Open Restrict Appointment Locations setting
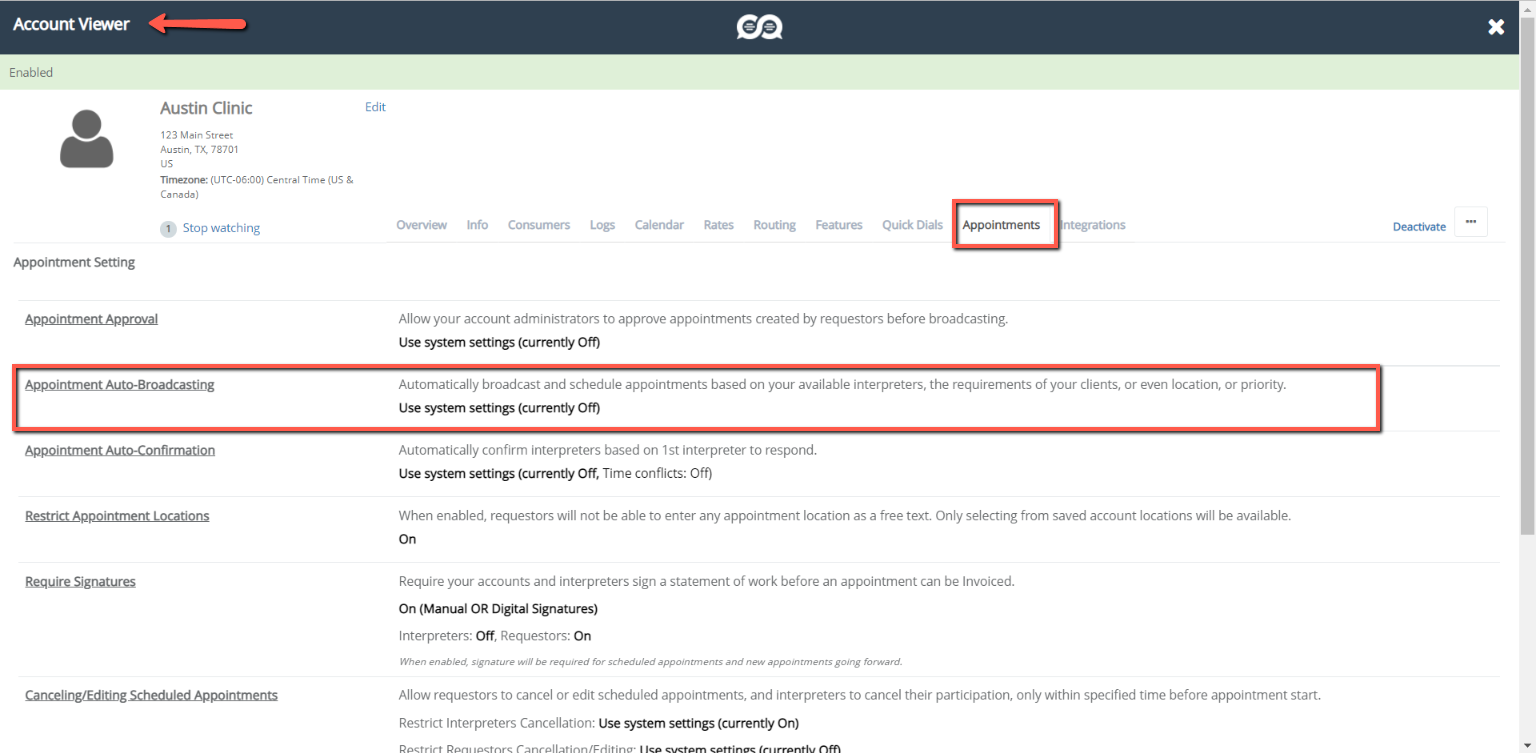 click(x=117, y=516)
